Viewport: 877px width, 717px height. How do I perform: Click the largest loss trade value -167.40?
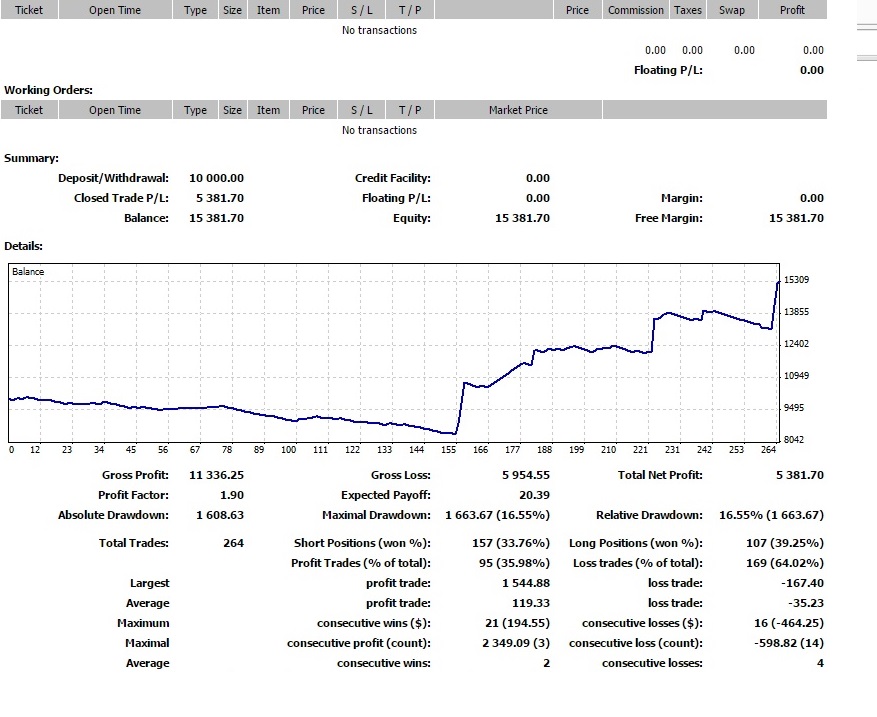tap(806, 583)
